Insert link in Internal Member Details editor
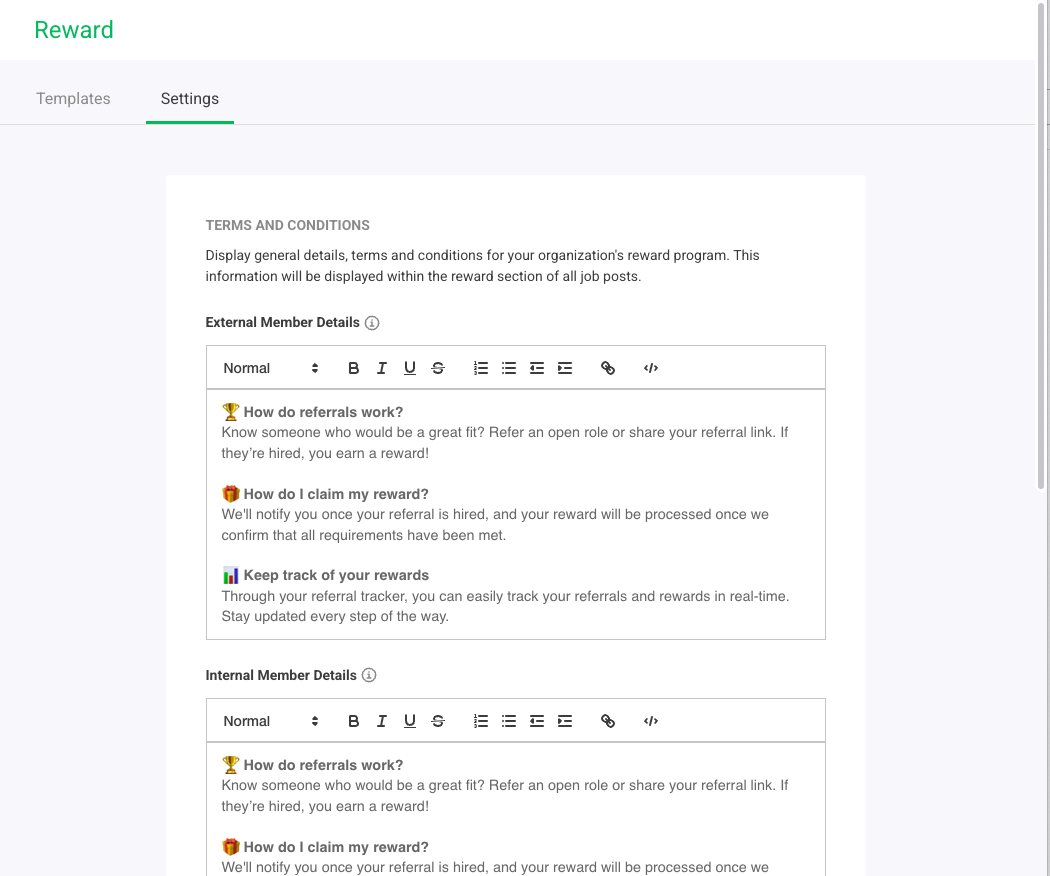This screenshot has height=876, width=1050. coord(608,721)
